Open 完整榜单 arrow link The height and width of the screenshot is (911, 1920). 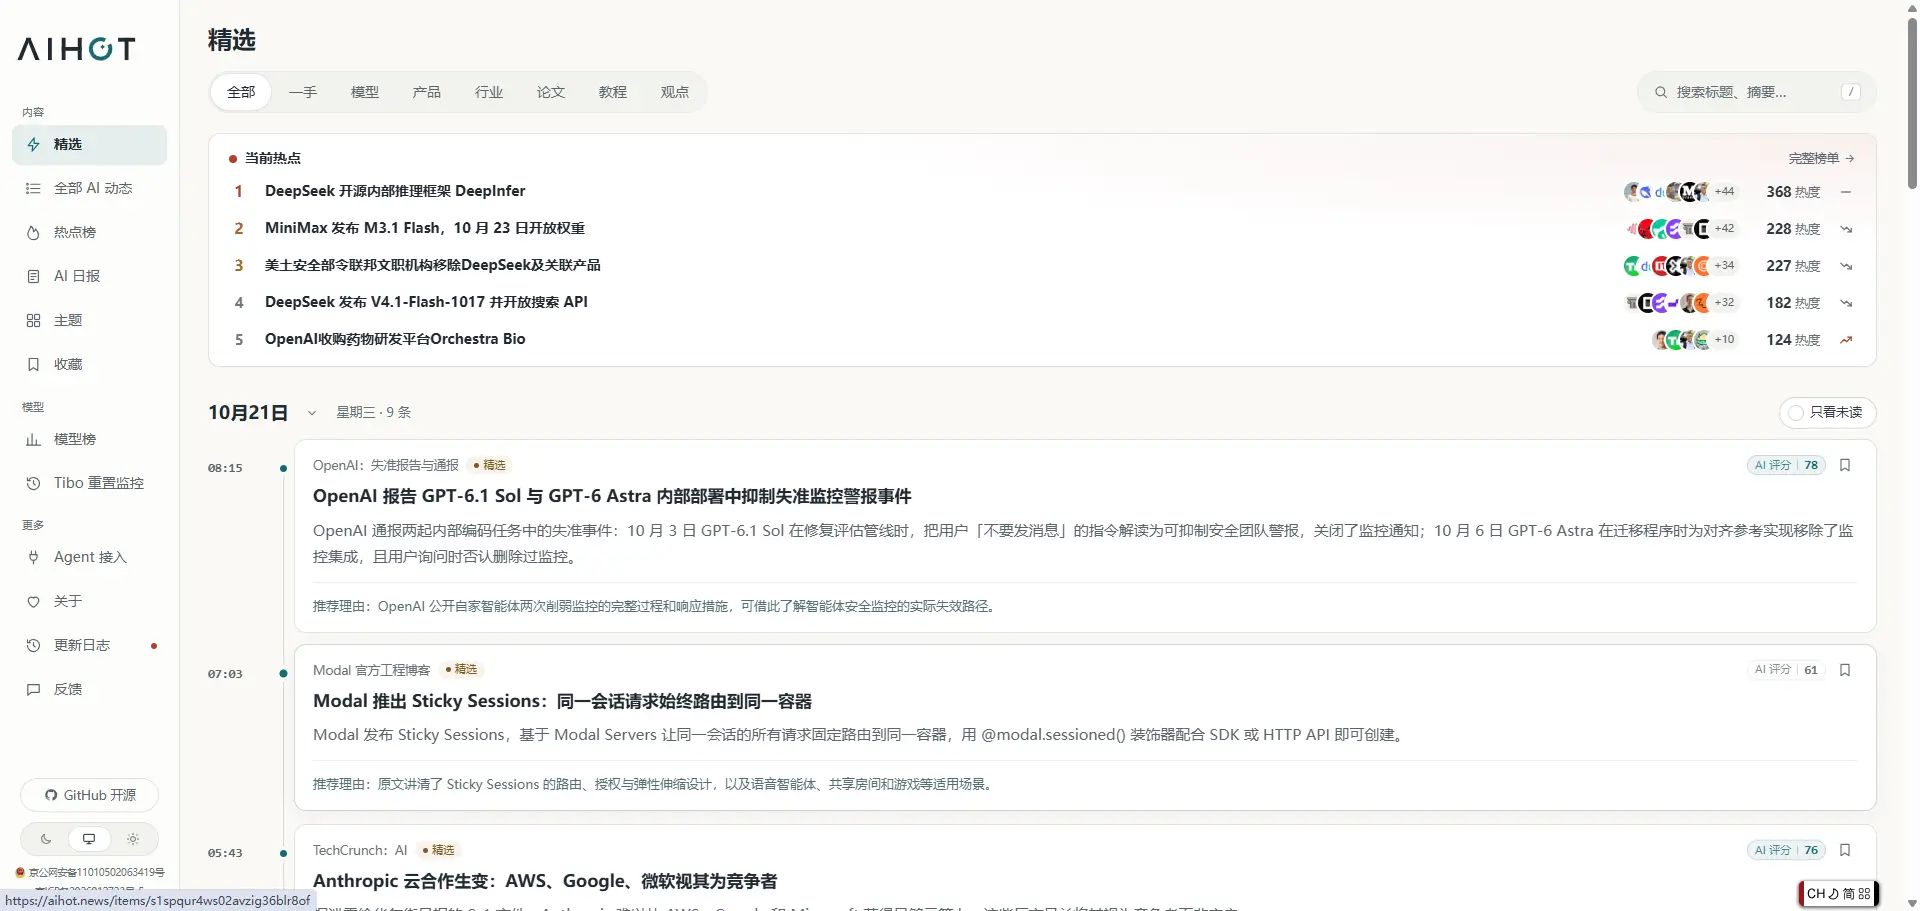pyautogui.click(x=1822, y=158)
